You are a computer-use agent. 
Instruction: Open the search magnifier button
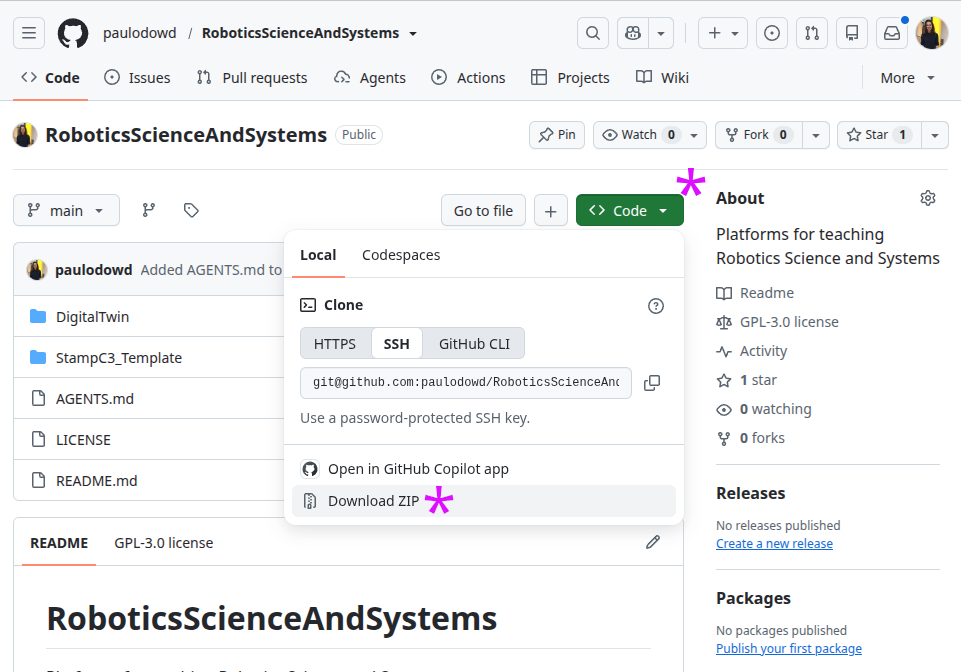pyautogui.click(x=593, y=32)
